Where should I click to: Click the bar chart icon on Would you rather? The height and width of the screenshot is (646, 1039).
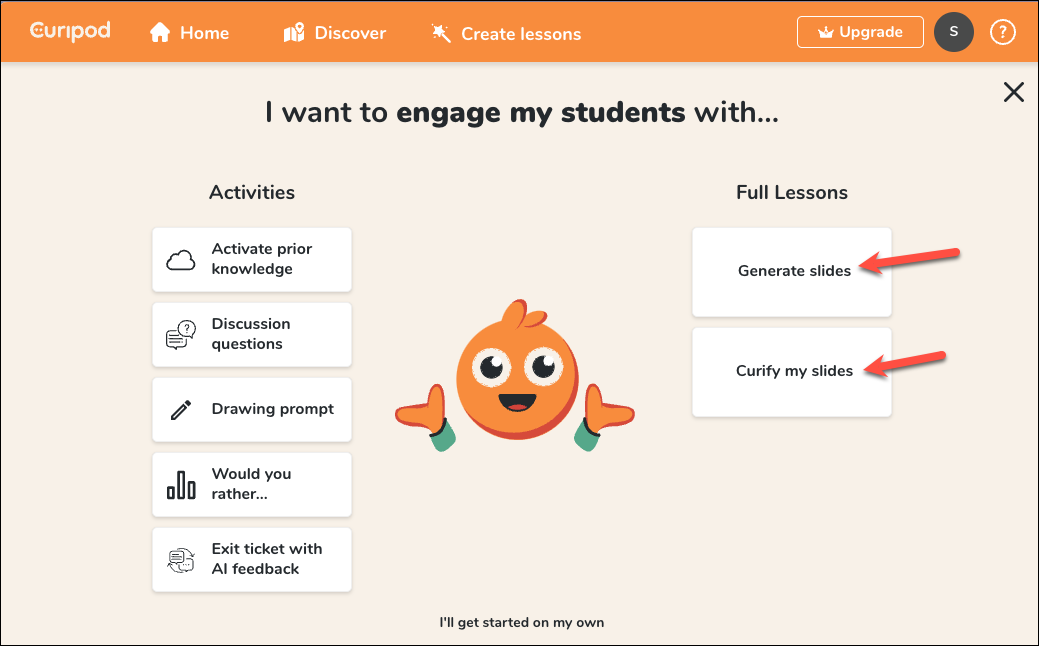(x=180, y=484)
